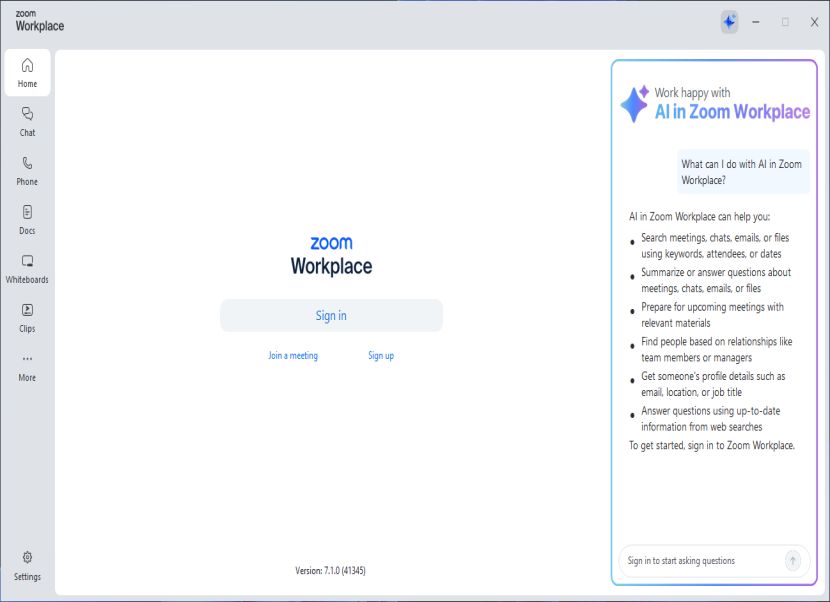
Task: Open the Chat section icon
Action: (28, 122)
